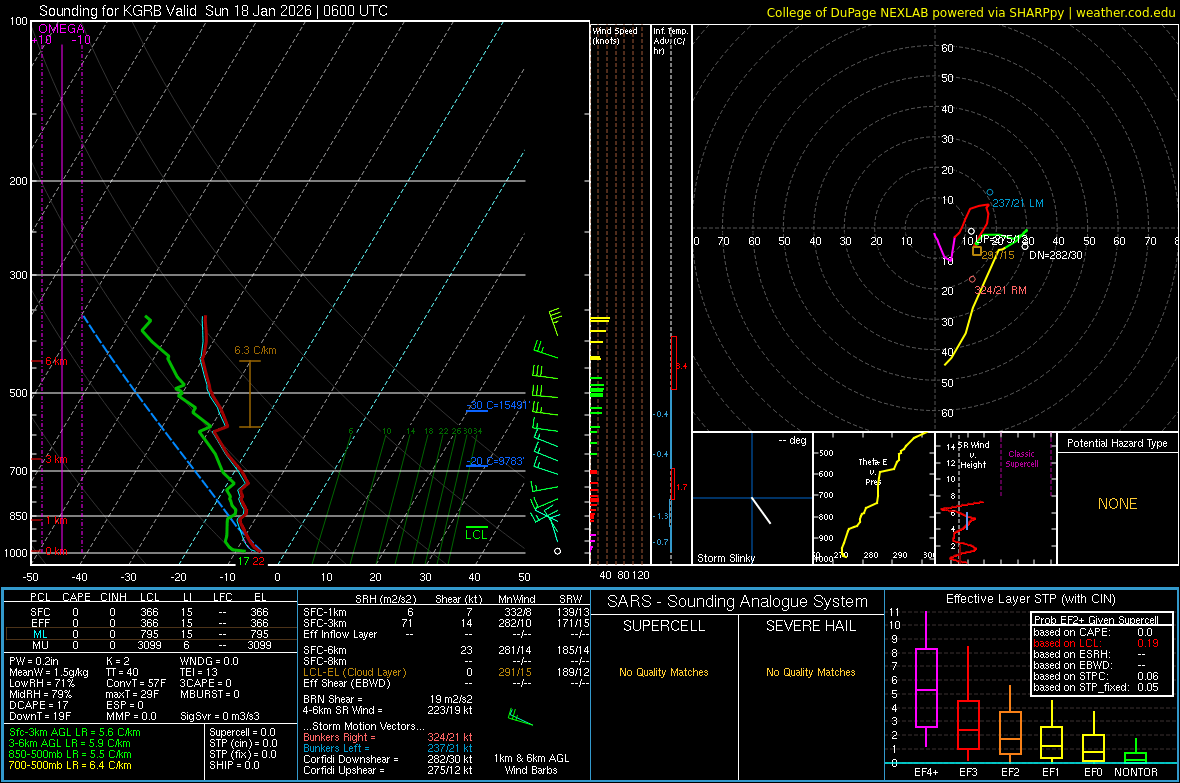
Task: Select the SFC parcel row
Action: pos(151,612)
